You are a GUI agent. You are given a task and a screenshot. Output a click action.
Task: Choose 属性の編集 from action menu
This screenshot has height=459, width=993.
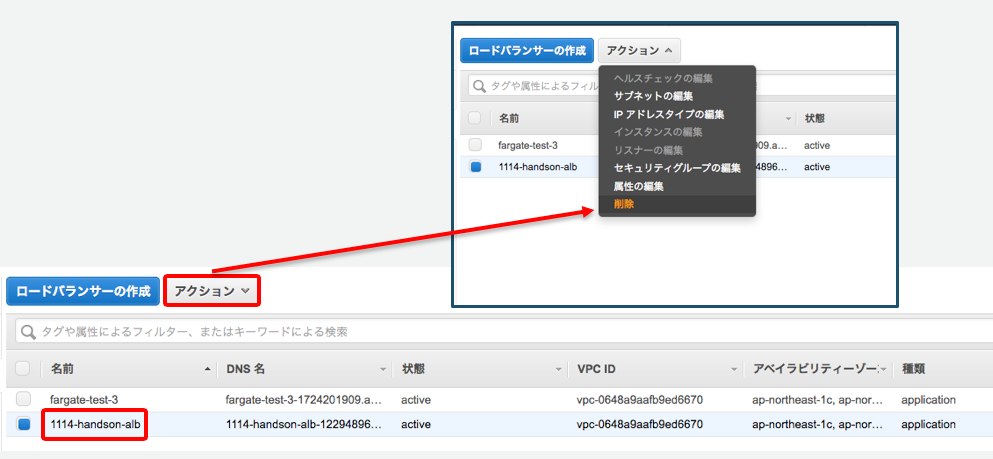[638, 186]
